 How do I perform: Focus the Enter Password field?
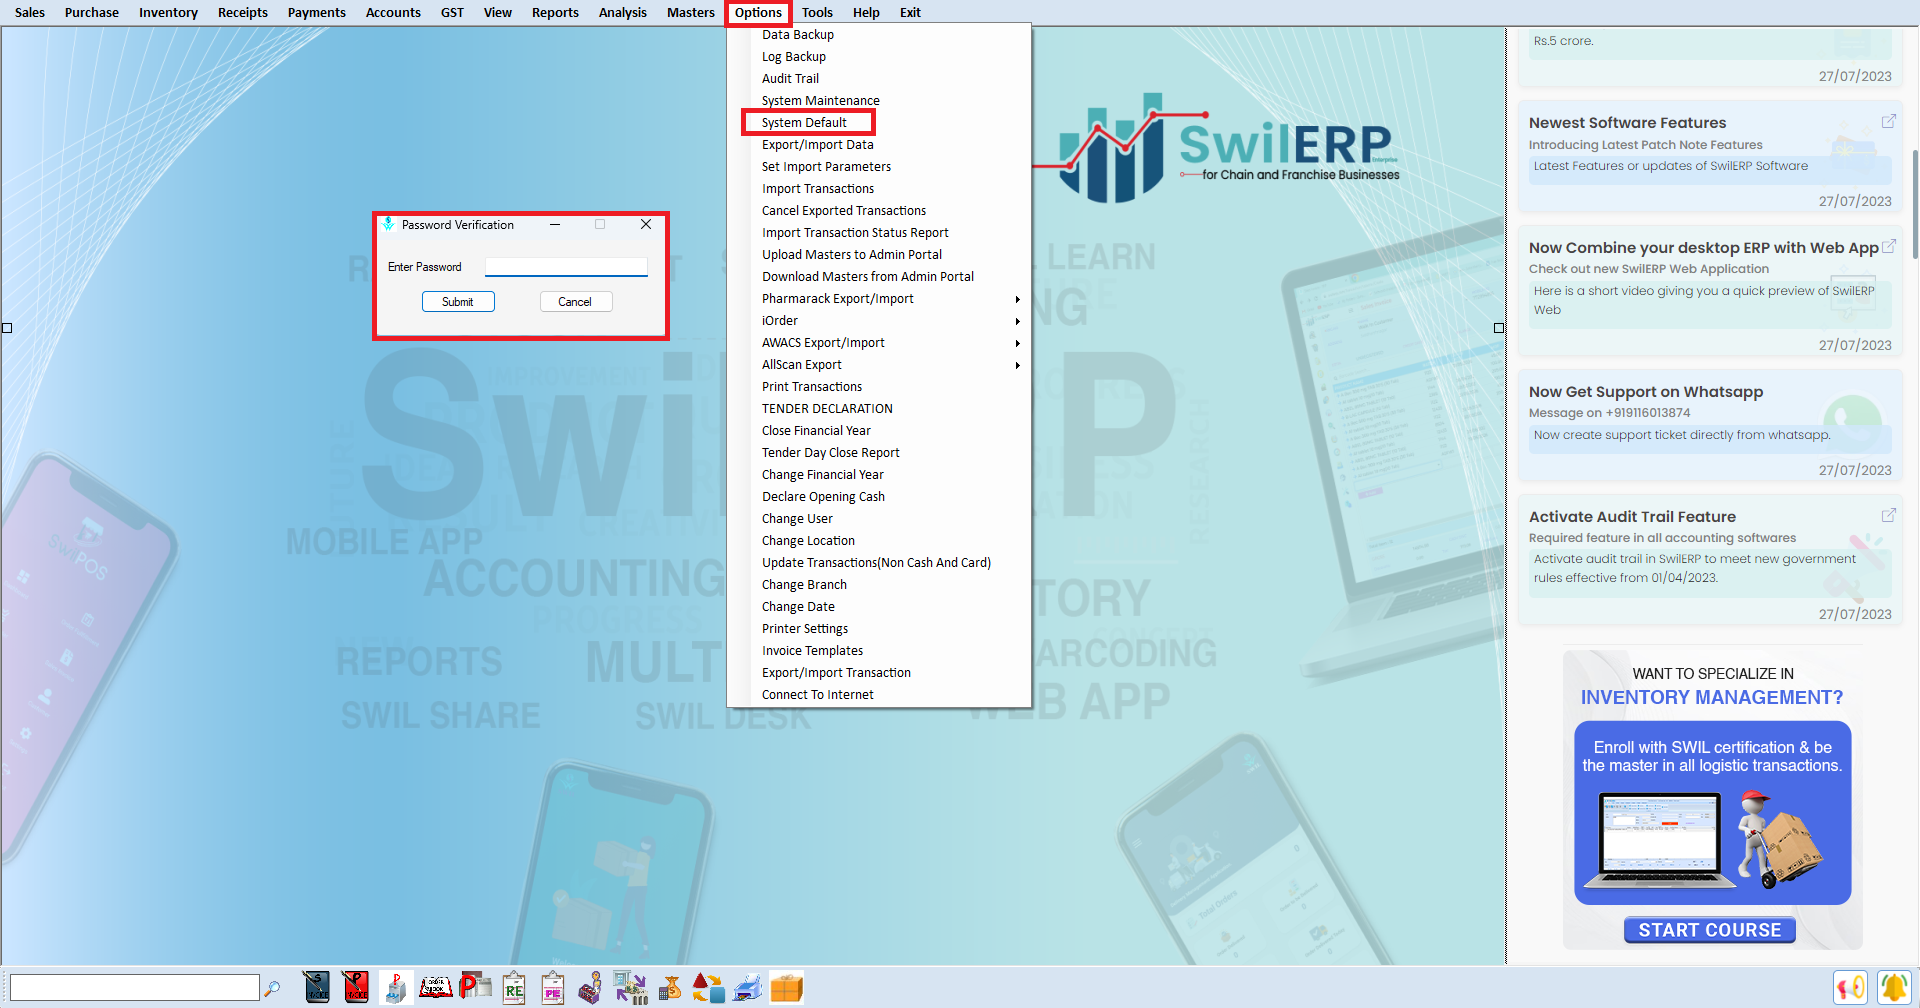coord(566,267)
